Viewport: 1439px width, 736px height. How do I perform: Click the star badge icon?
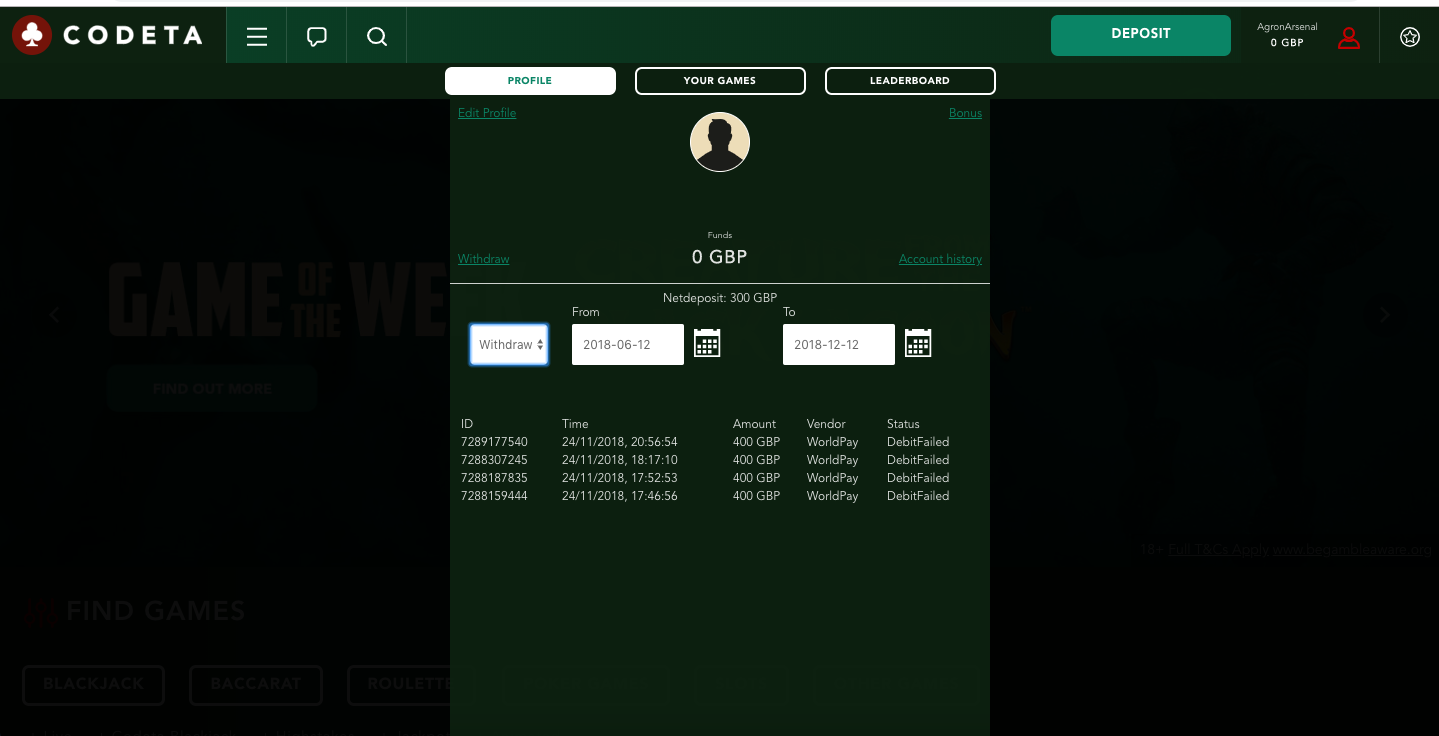1410,37
